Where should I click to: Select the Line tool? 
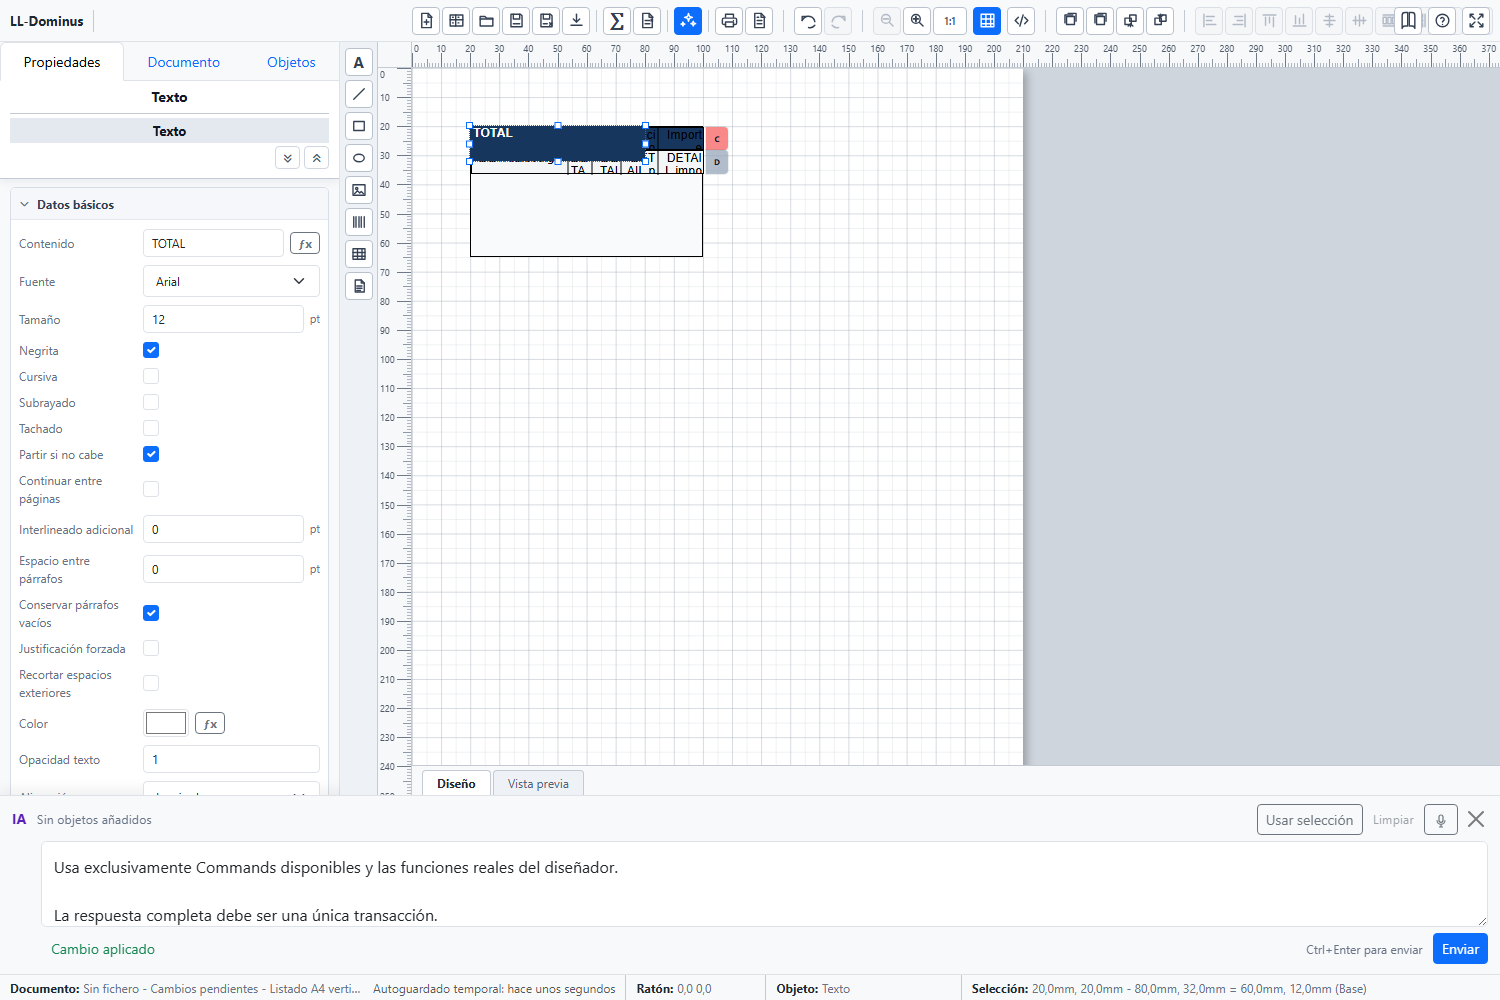pos(359,94)
